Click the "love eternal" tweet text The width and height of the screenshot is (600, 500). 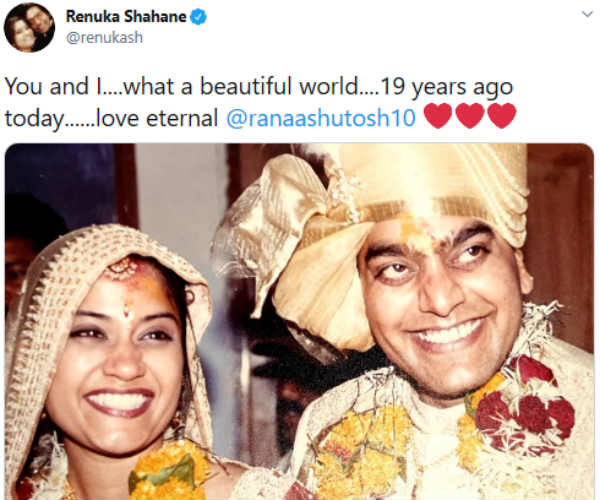tap(157, 117)
